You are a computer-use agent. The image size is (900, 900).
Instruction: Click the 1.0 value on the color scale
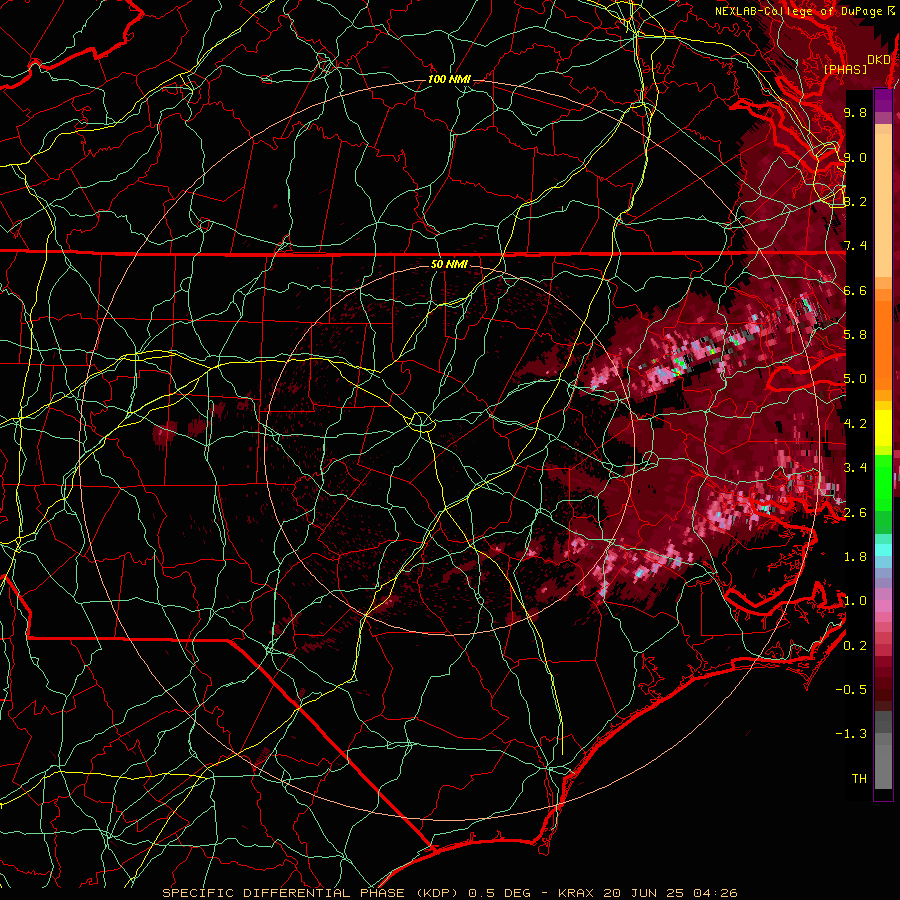[x=855, y=601]
